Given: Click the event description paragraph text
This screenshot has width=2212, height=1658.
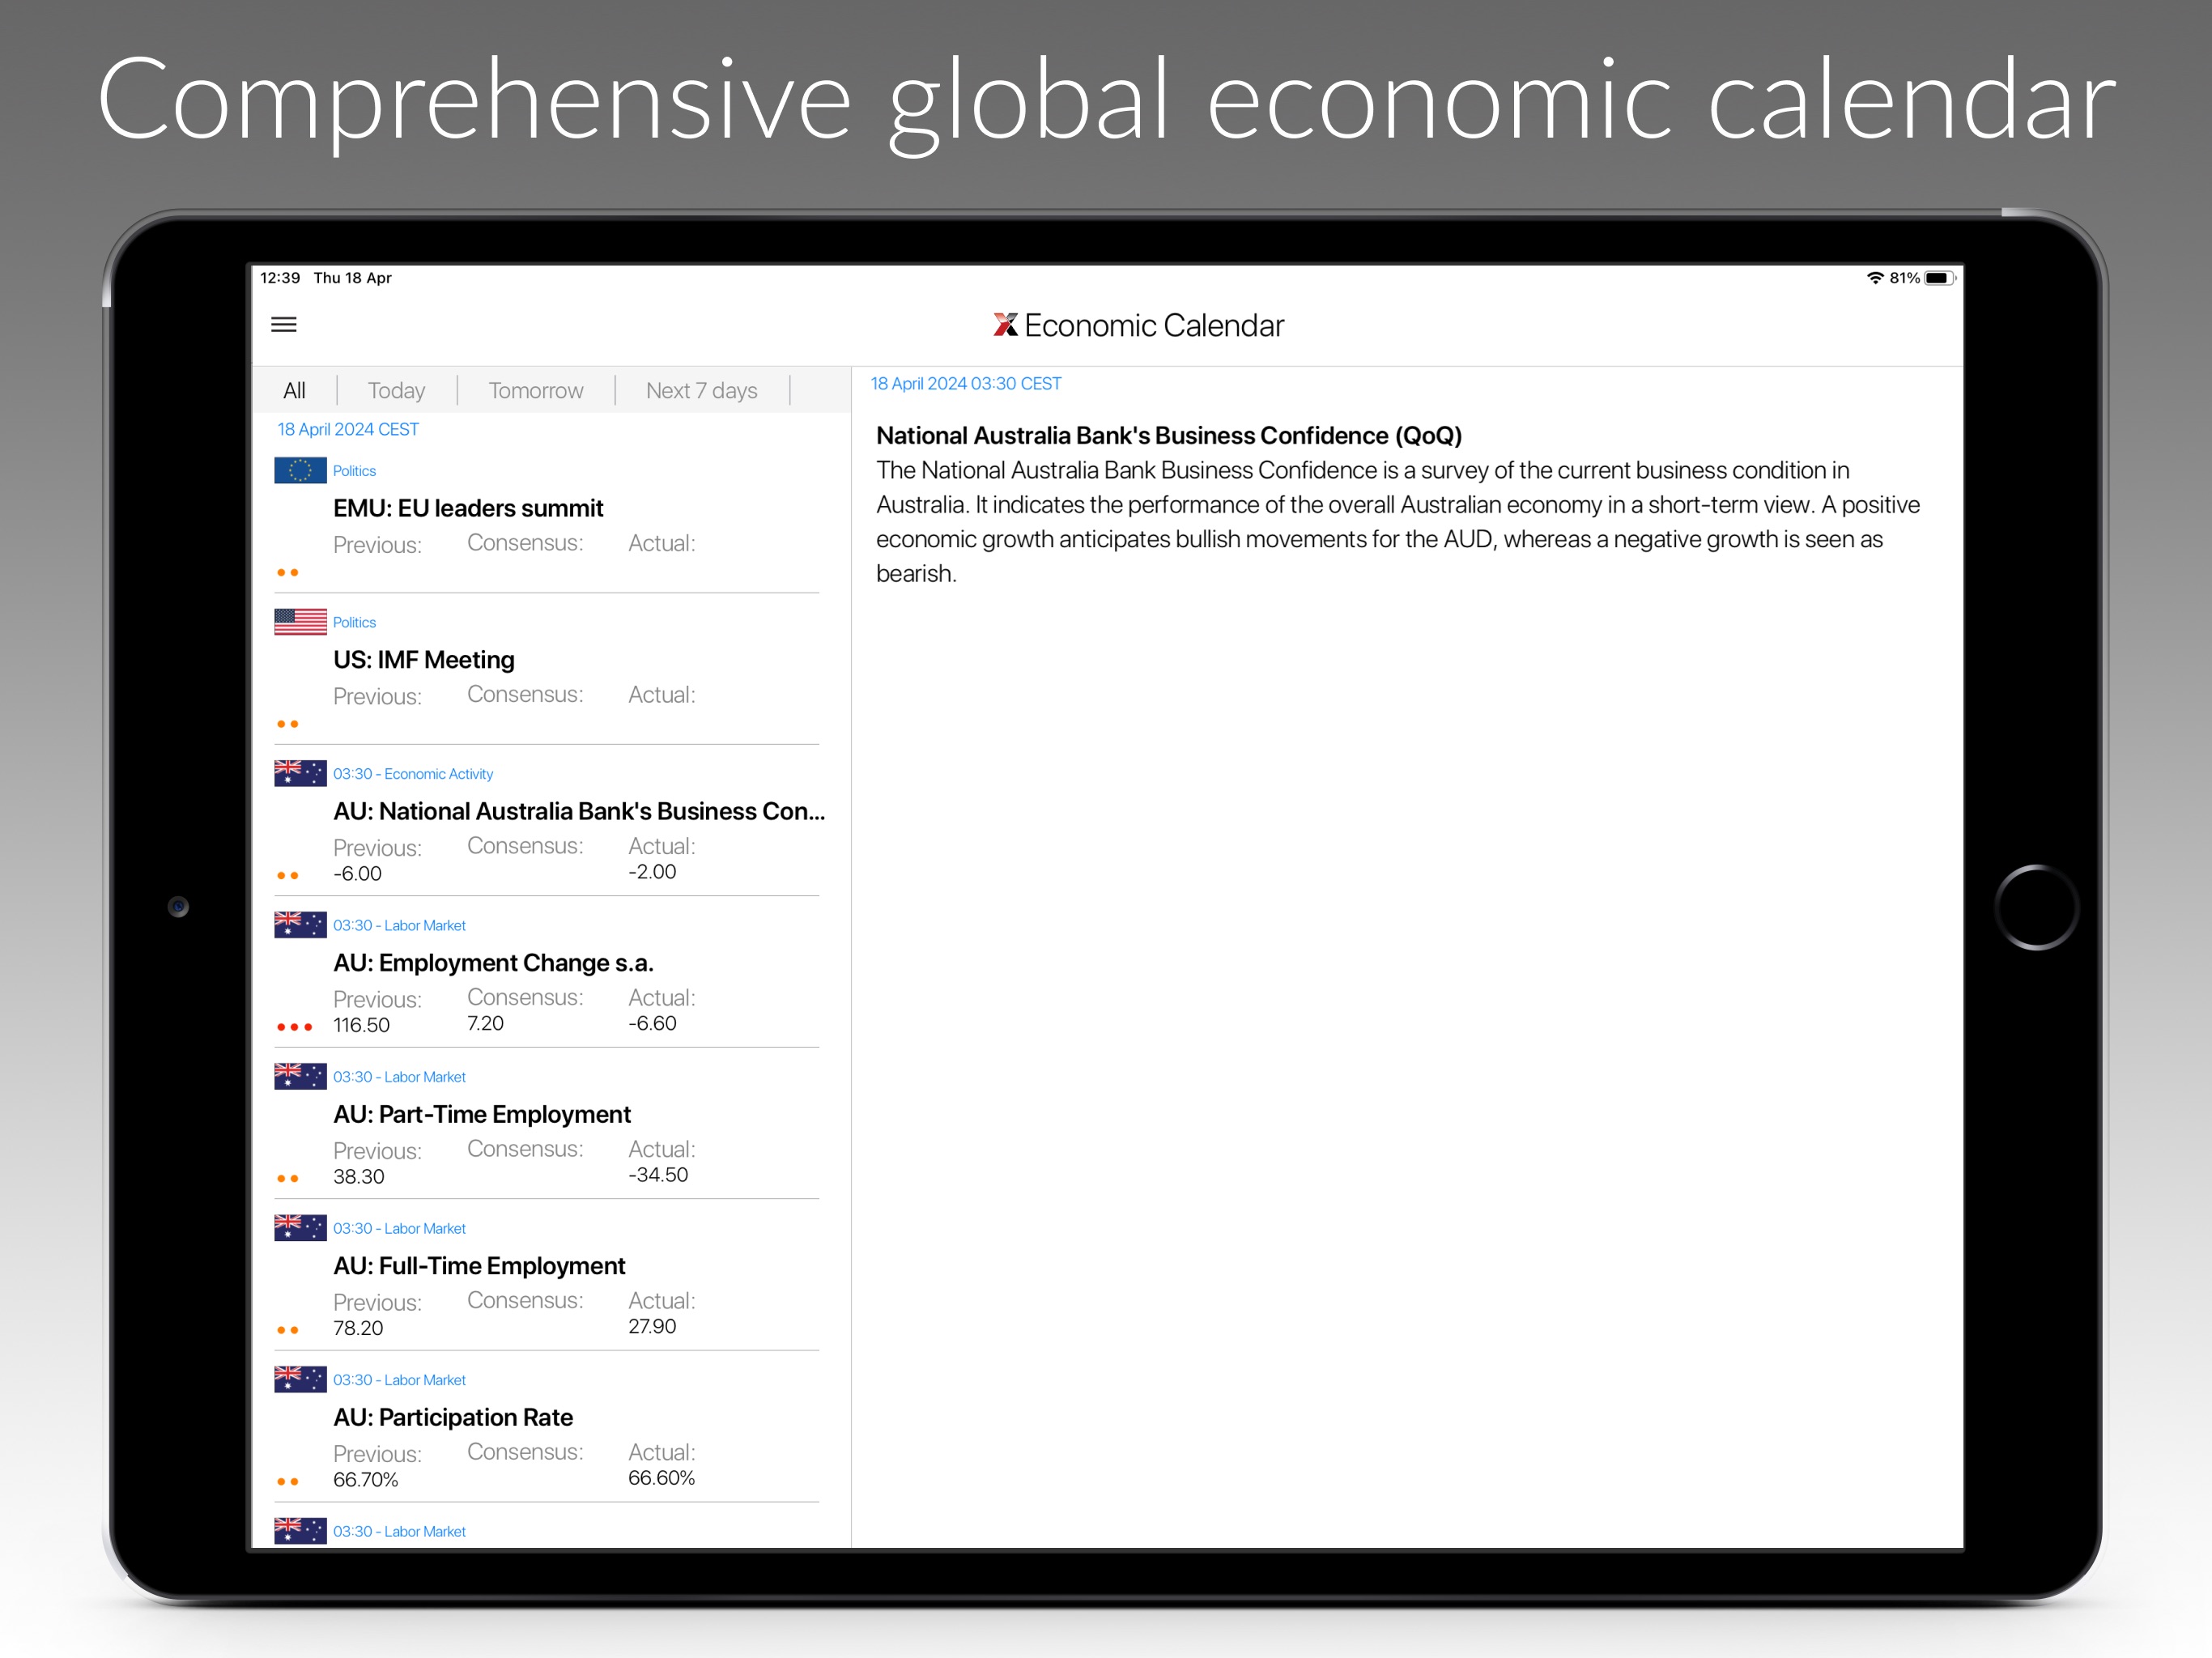Looking at the screenshot, I should [1398, 522].
